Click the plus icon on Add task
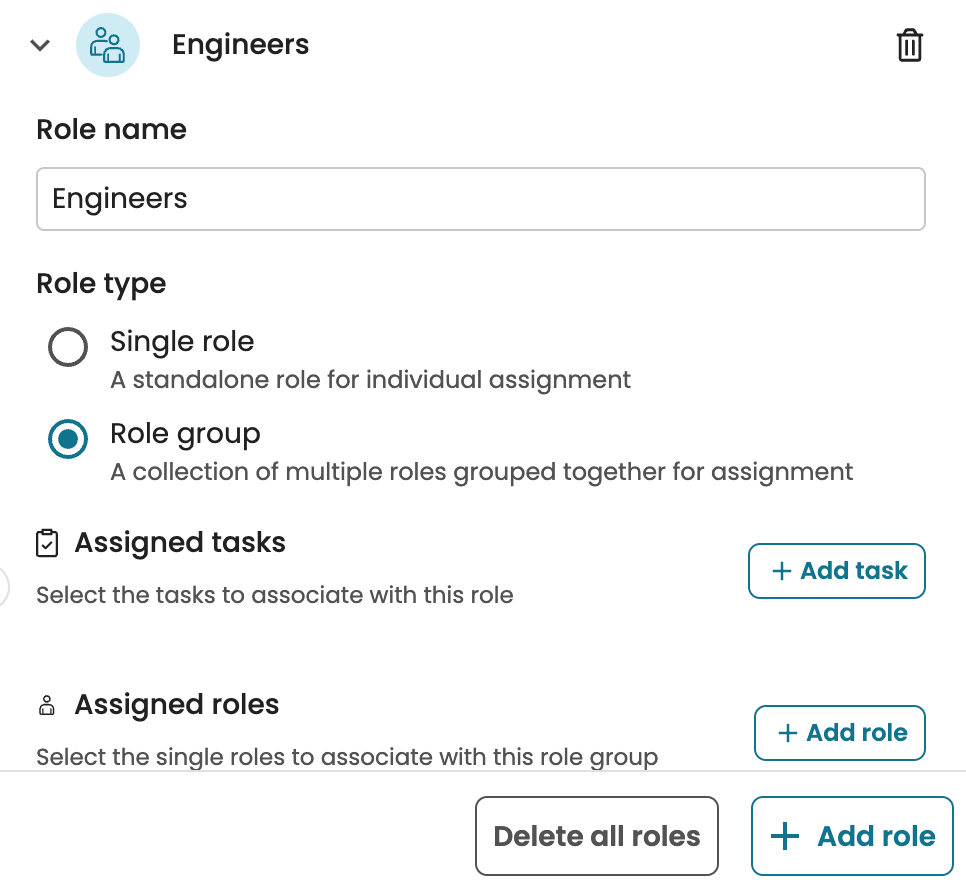 click(781, 571)
